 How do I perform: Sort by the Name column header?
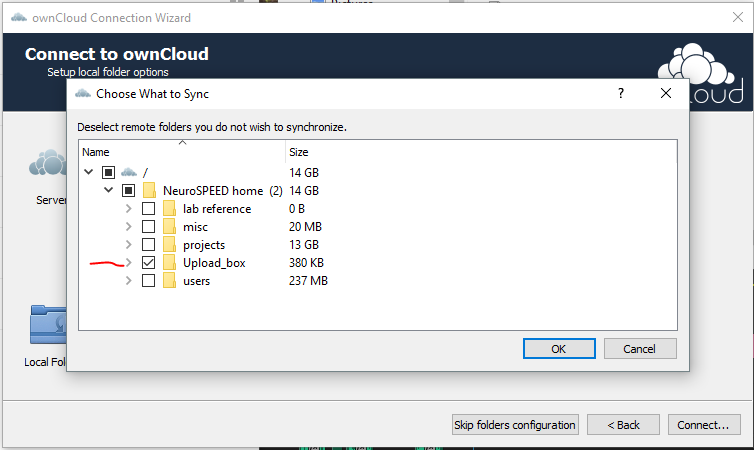pos(182,151)
